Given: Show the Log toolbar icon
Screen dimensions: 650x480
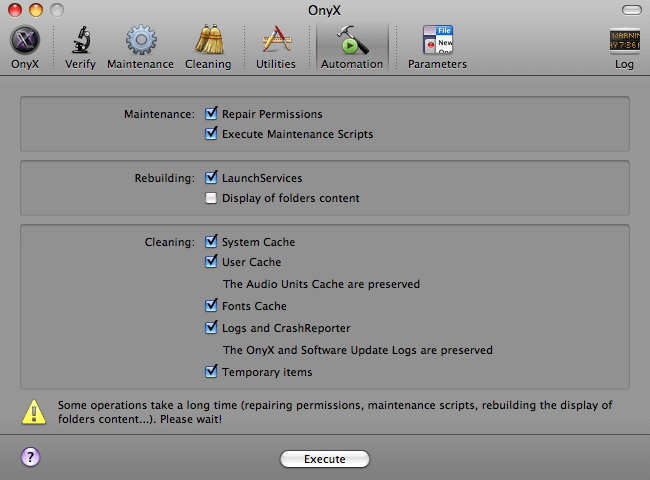Looking at the screenshot, I should 624,41.
